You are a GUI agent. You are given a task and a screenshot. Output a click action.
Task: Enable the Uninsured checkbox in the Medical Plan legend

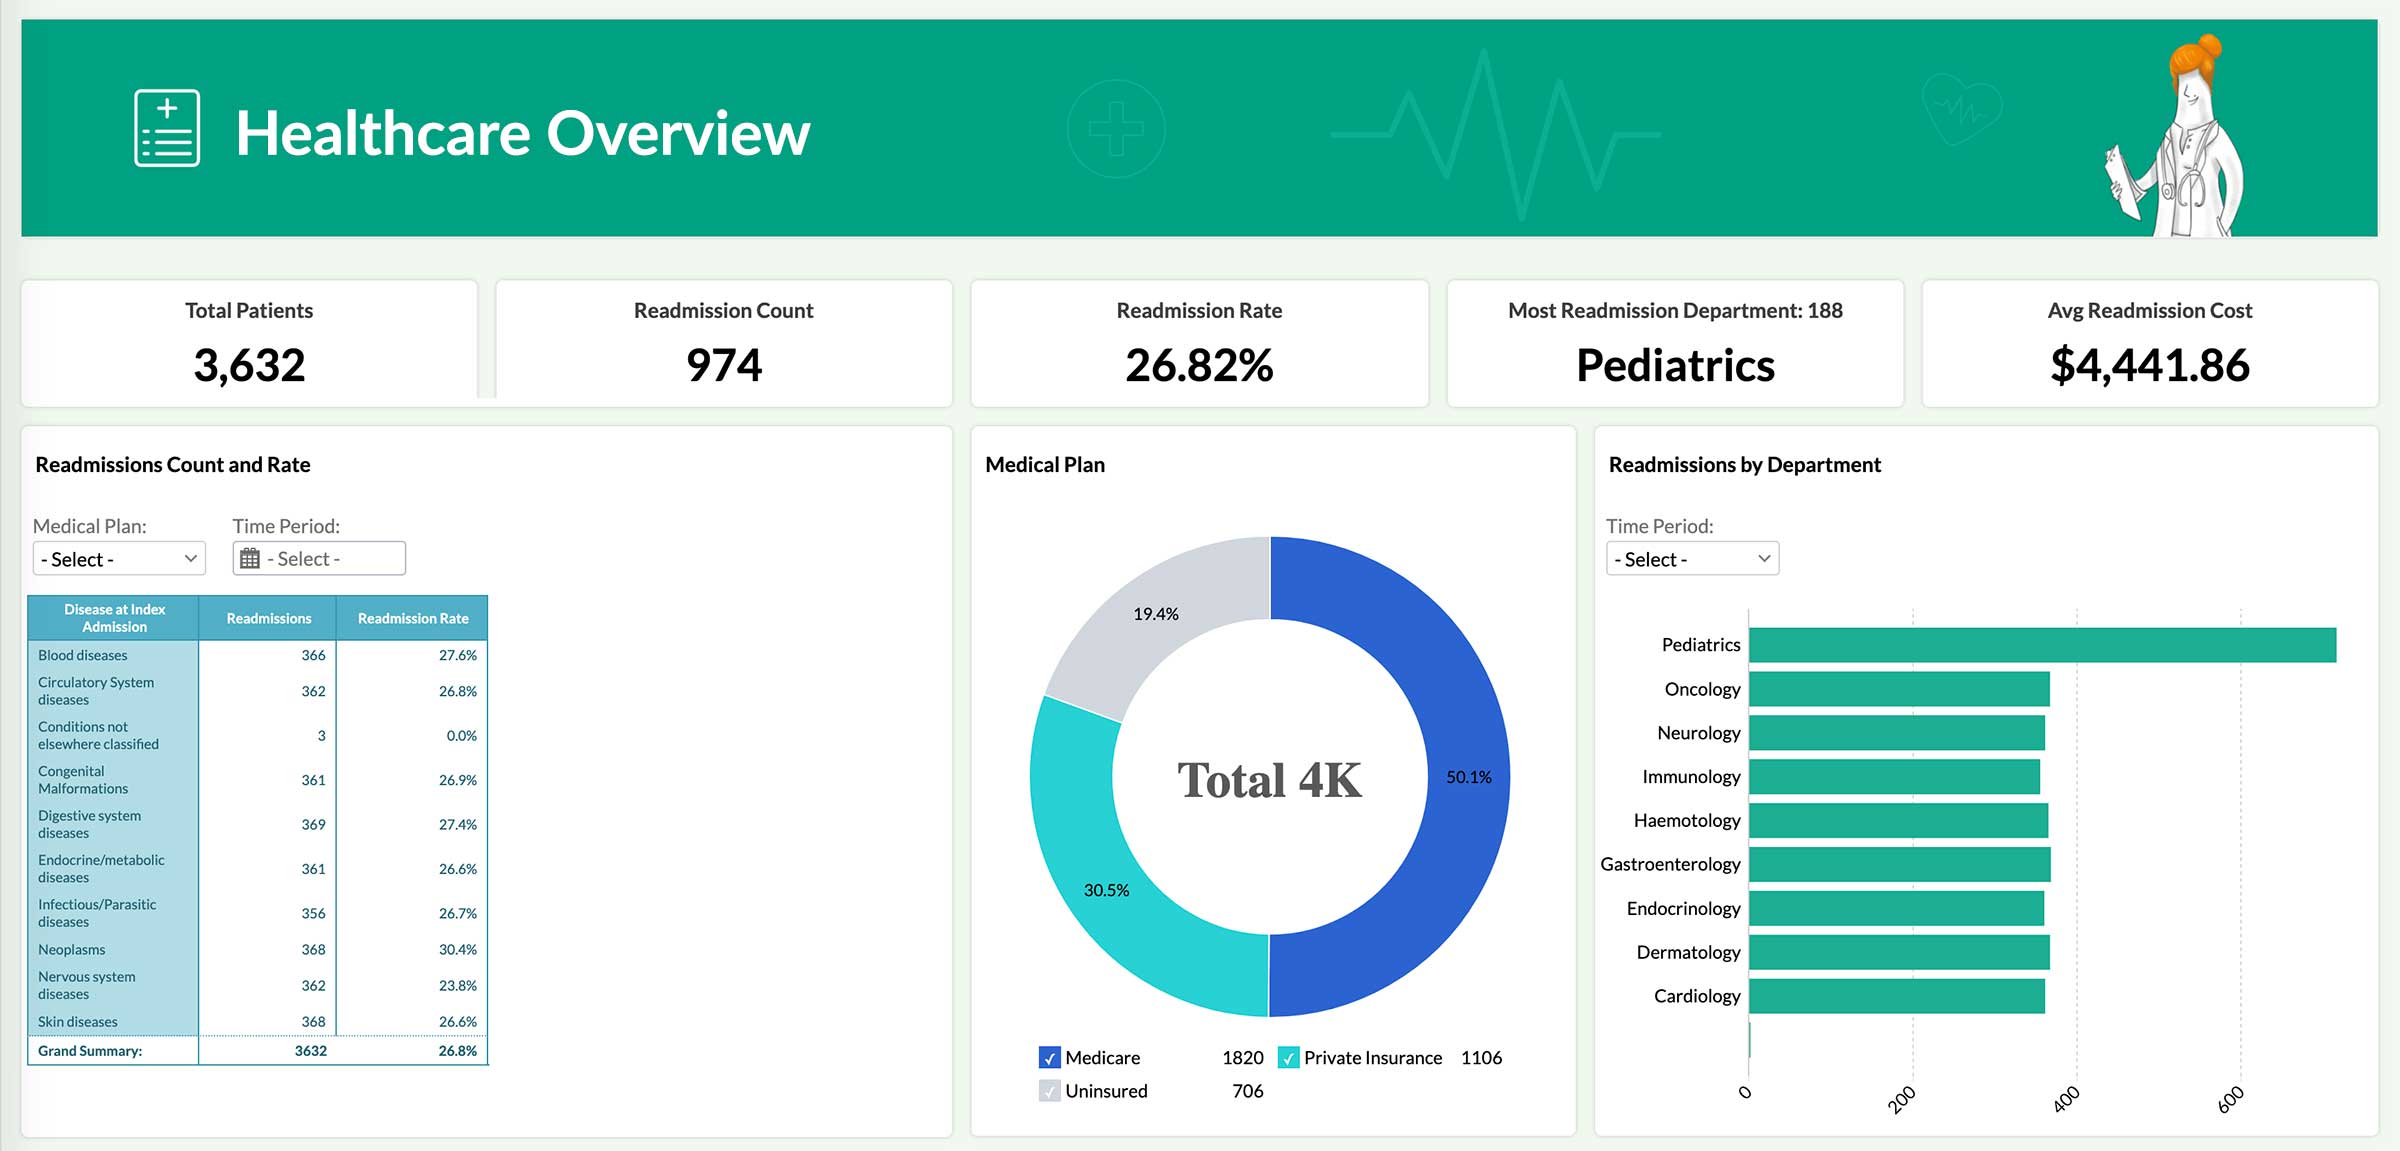(1048, 1091)
